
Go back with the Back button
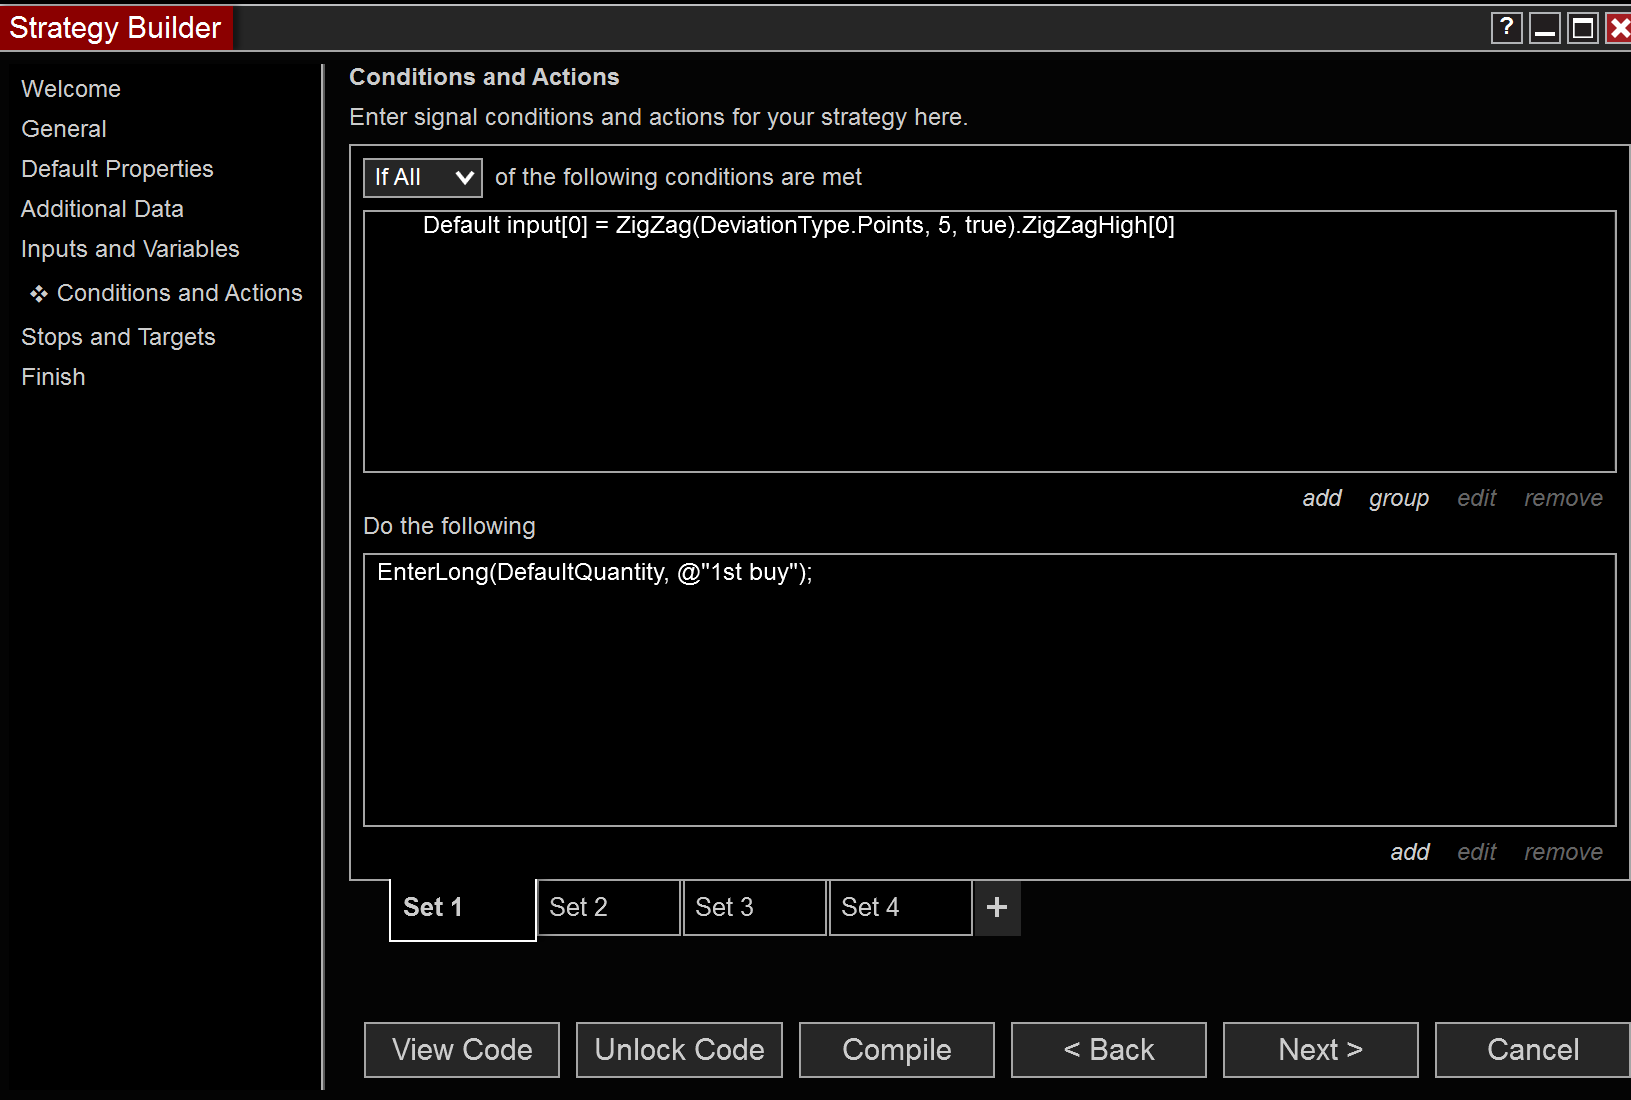point(1109,1050)
